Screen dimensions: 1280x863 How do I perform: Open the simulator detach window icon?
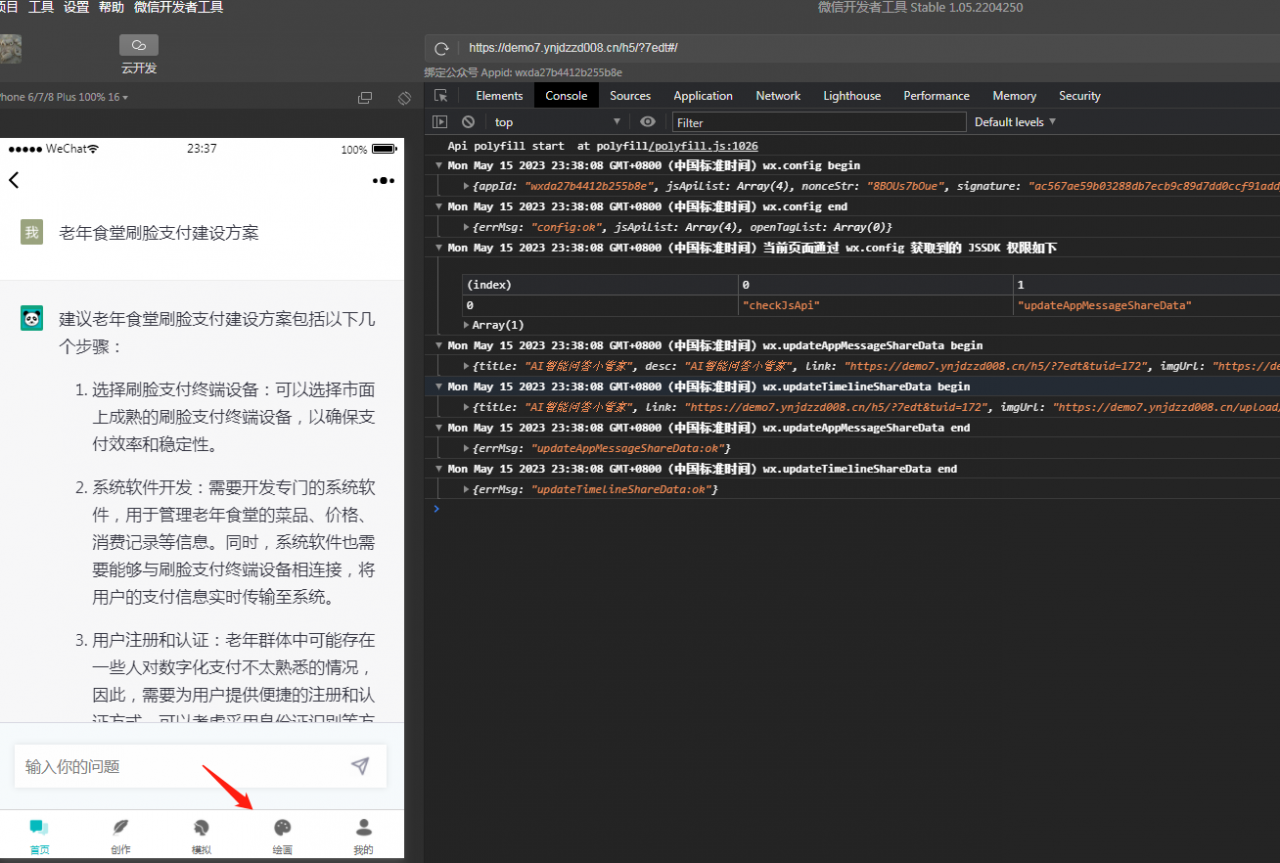365,98
